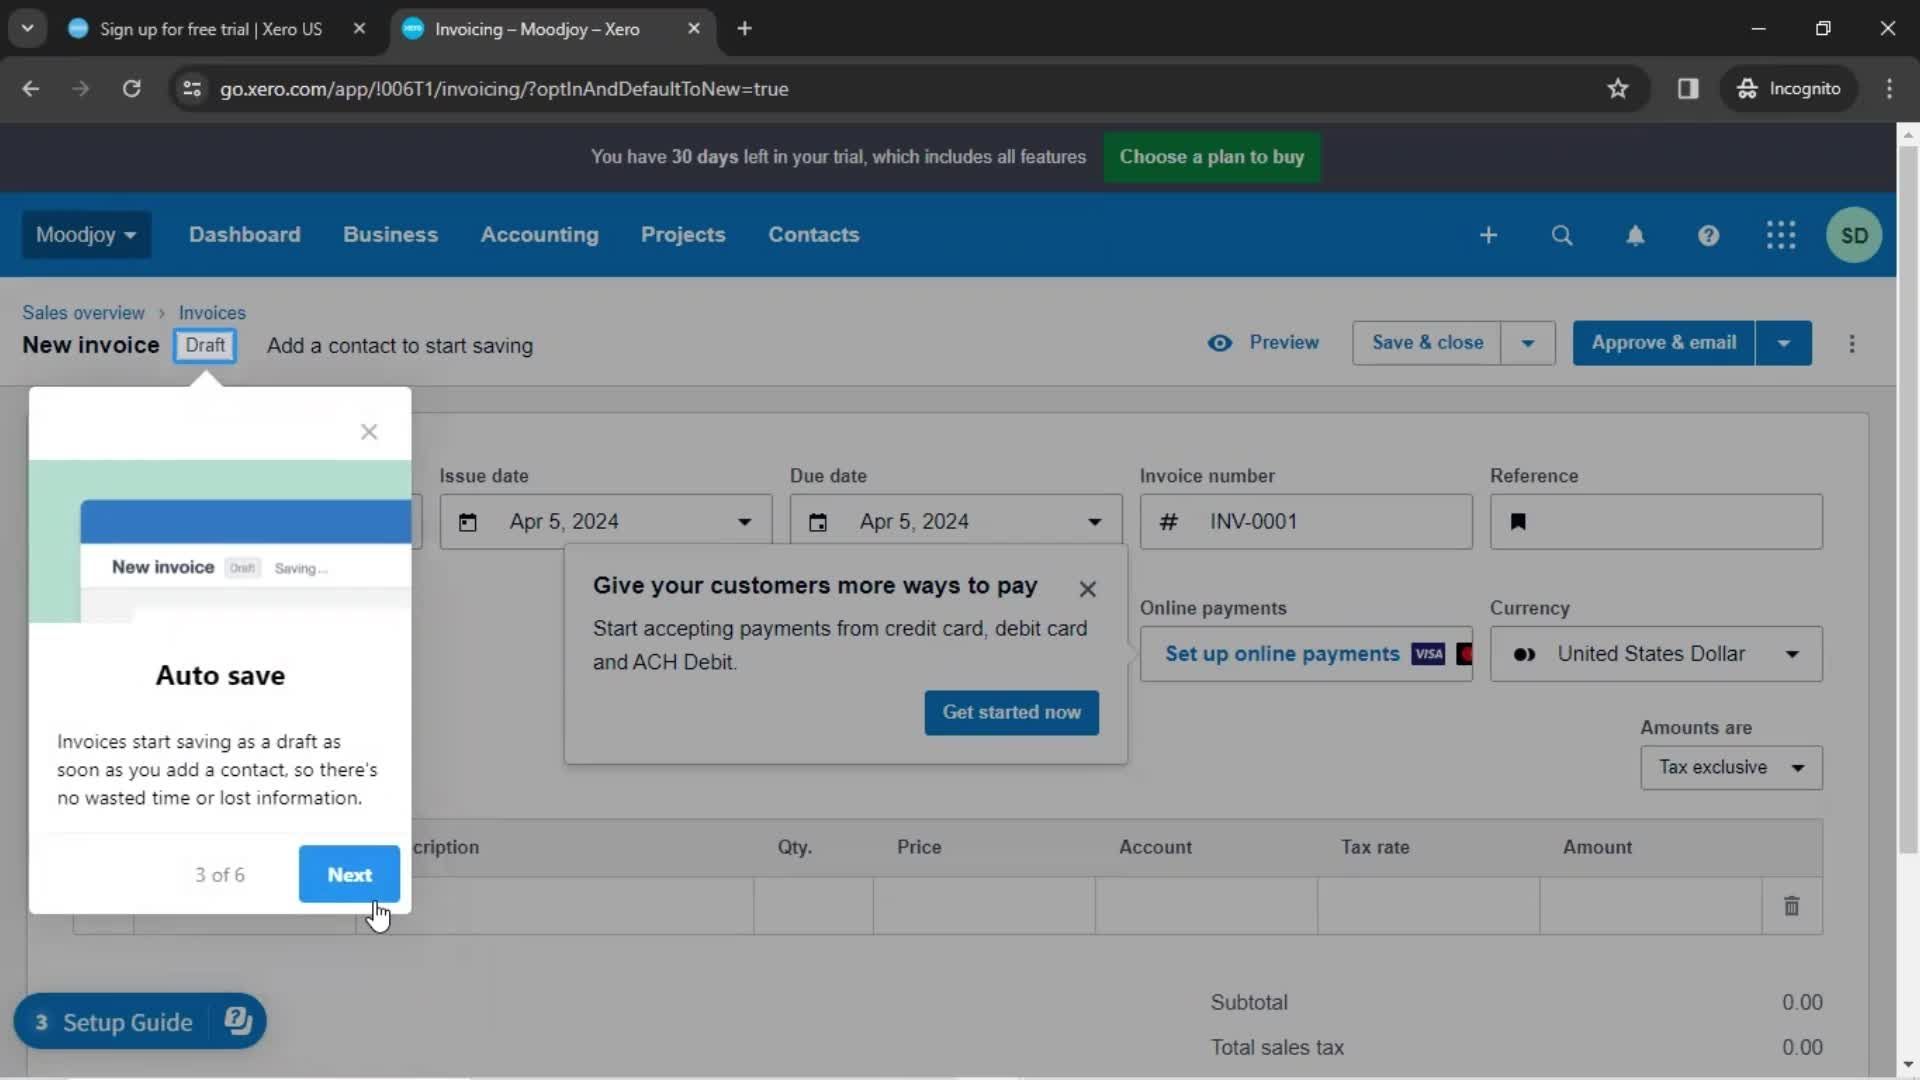Click the Invoice number INV-0001 field
Screen dimensions: 1920x1080
[x=1306, y=522]
